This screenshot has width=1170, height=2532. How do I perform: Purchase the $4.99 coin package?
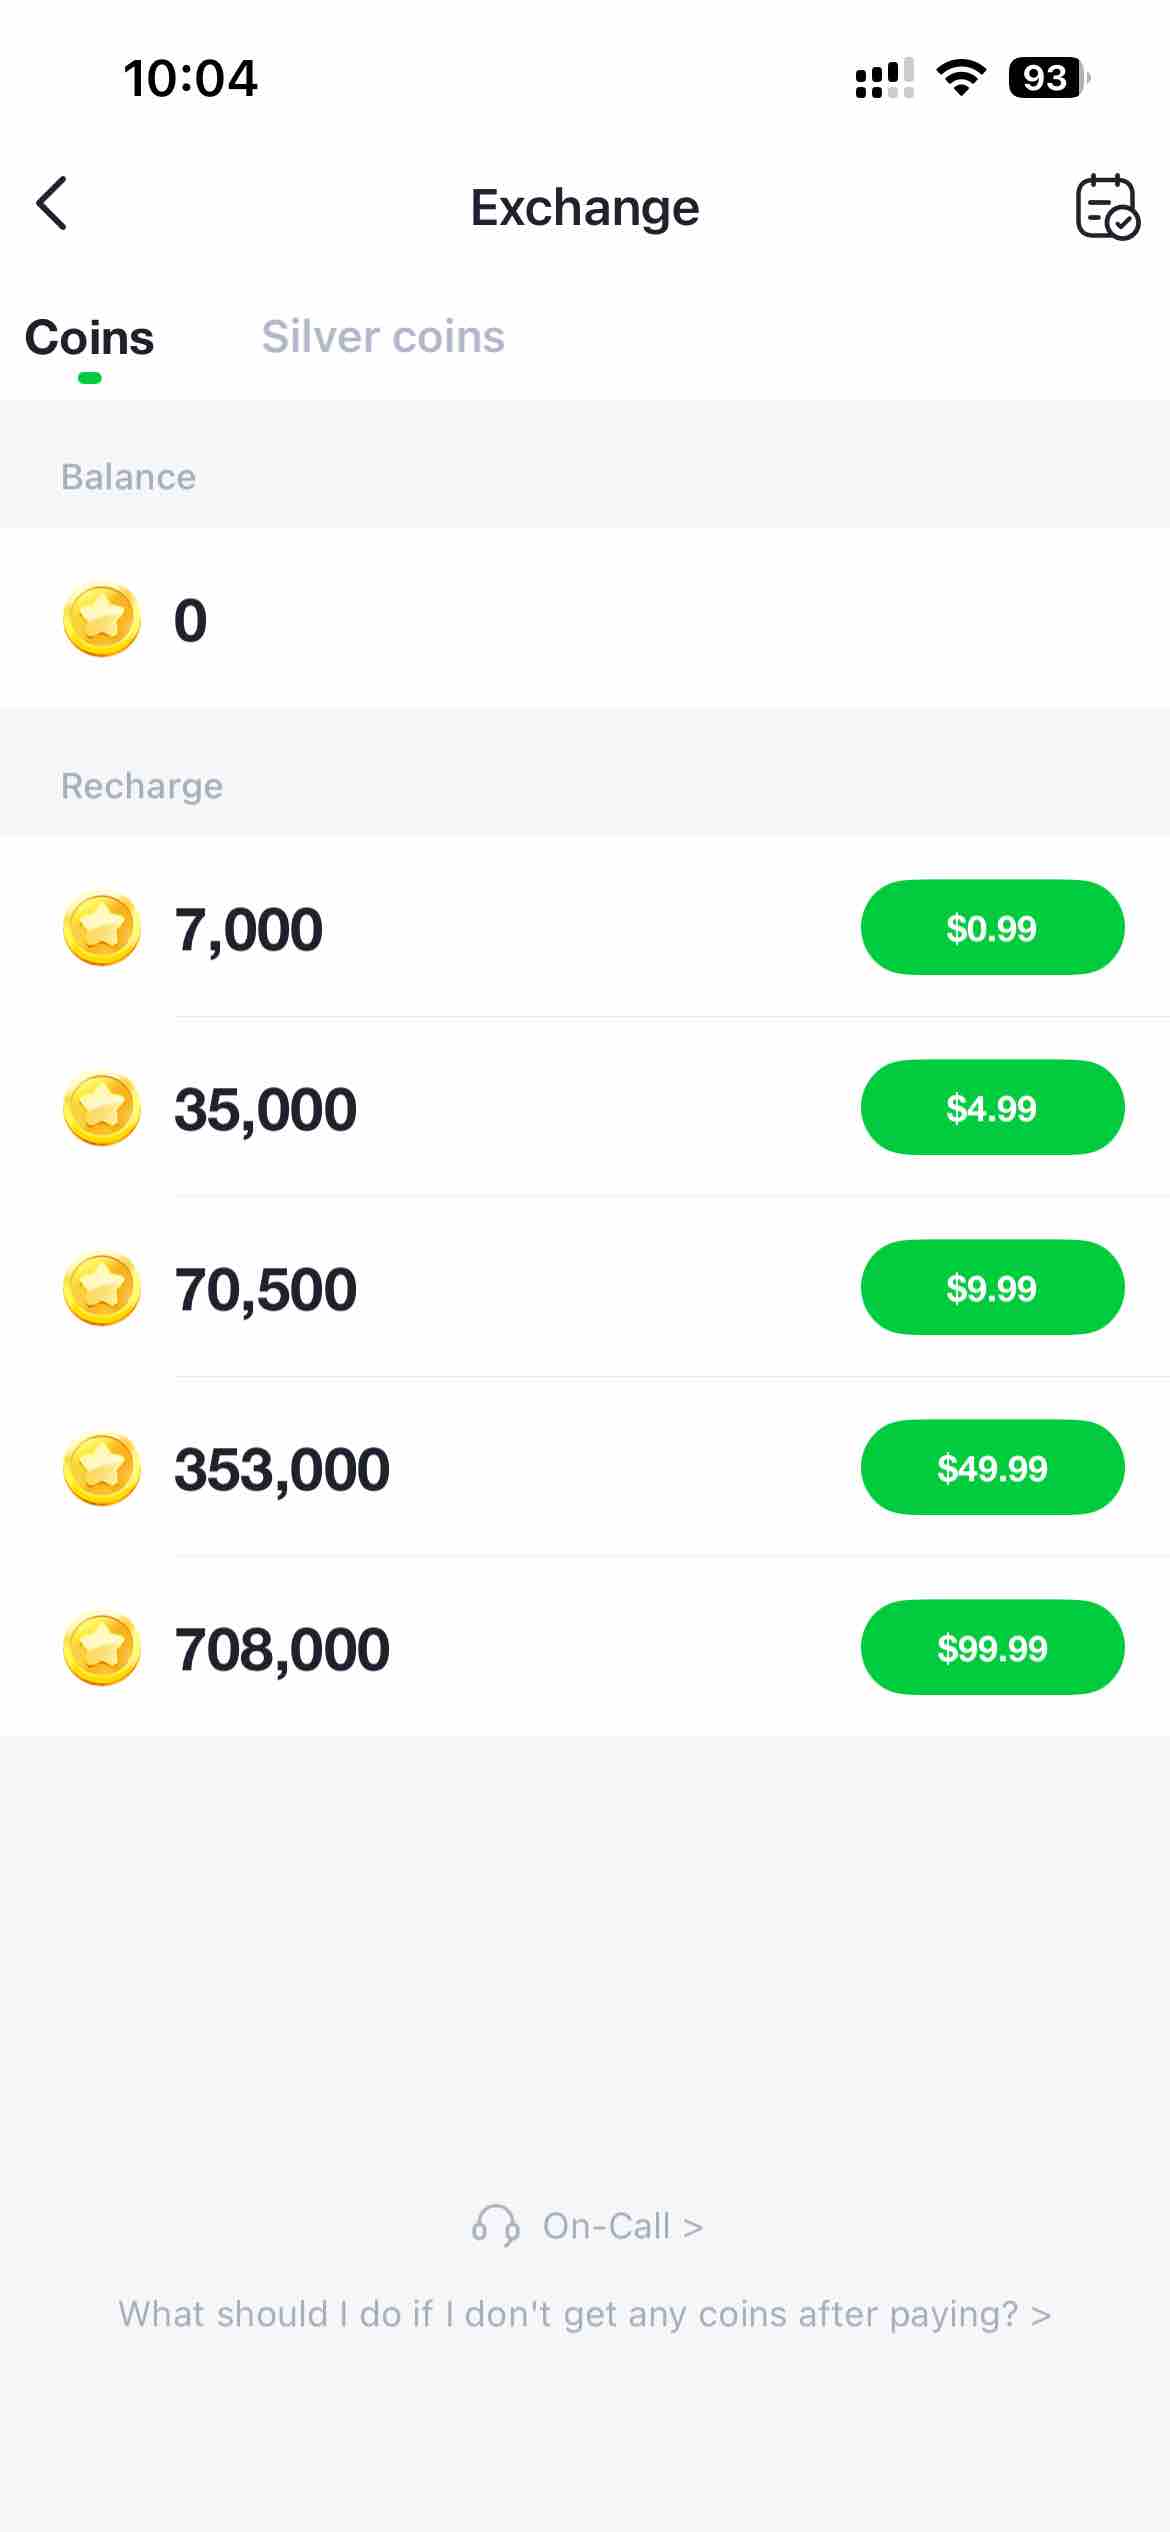991,1108
